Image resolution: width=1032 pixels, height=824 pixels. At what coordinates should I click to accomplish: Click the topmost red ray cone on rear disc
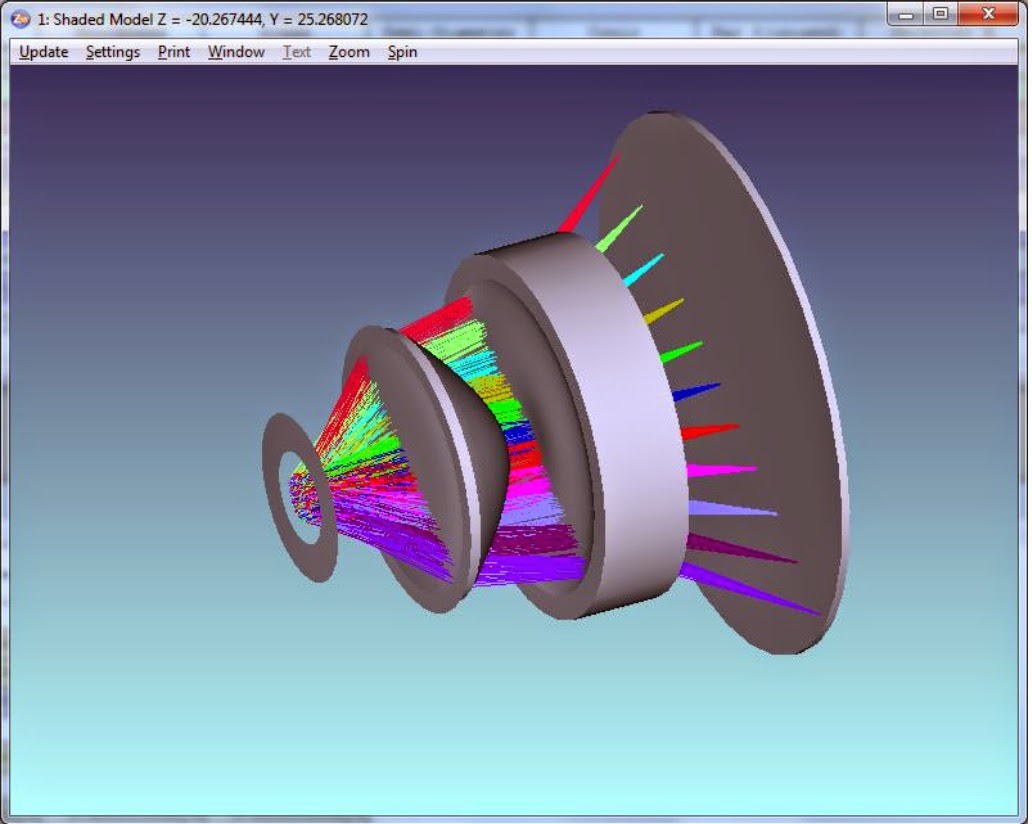pyautogui.click(x=590, y=195)
